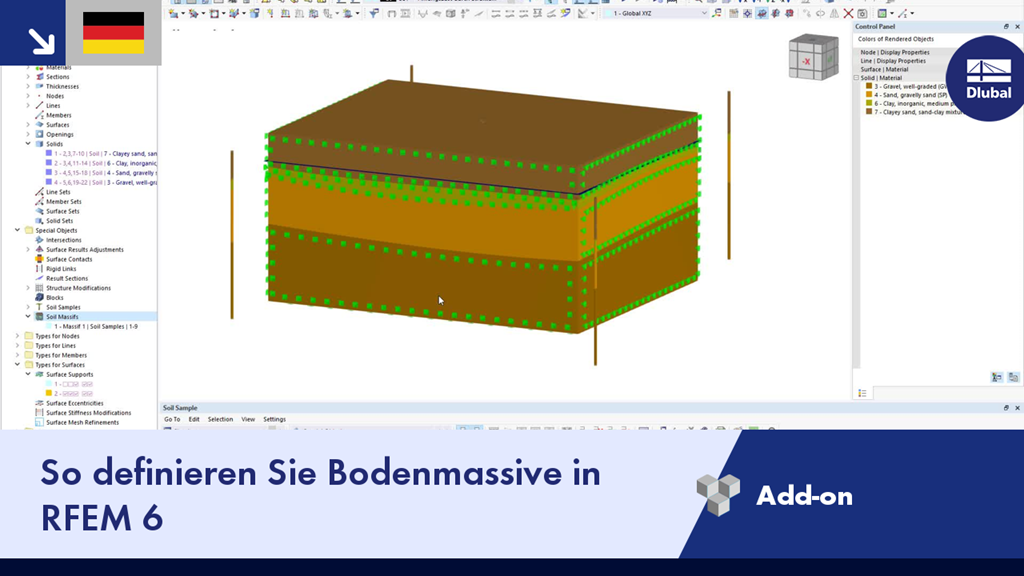This screenshot has height=576, width=1024.
Task: Click the Control Panel list icon at bottom
Action: coord(862,393)
